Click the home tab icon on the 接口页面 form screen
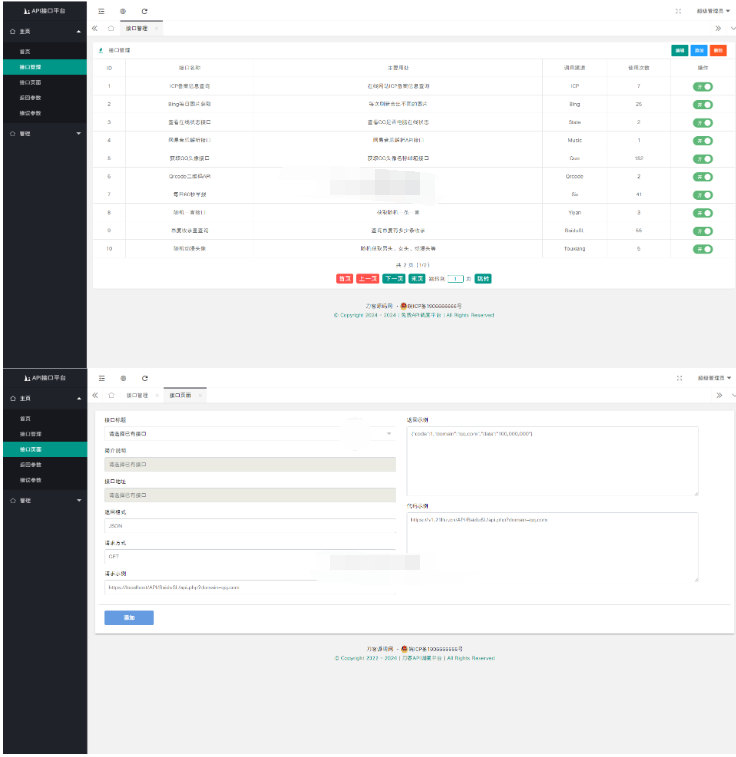The height and width of the screenshot is (757, 736). click(x=111, y=395)
